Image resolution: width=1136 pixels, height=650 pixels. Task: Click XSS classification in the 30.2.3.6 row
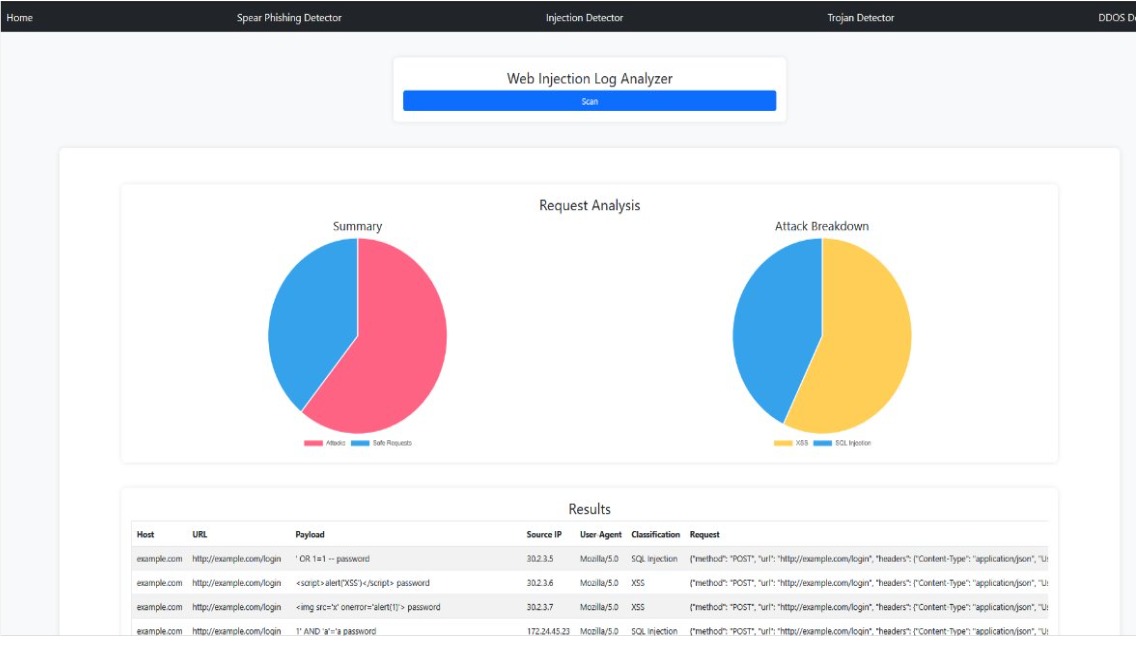638,583
